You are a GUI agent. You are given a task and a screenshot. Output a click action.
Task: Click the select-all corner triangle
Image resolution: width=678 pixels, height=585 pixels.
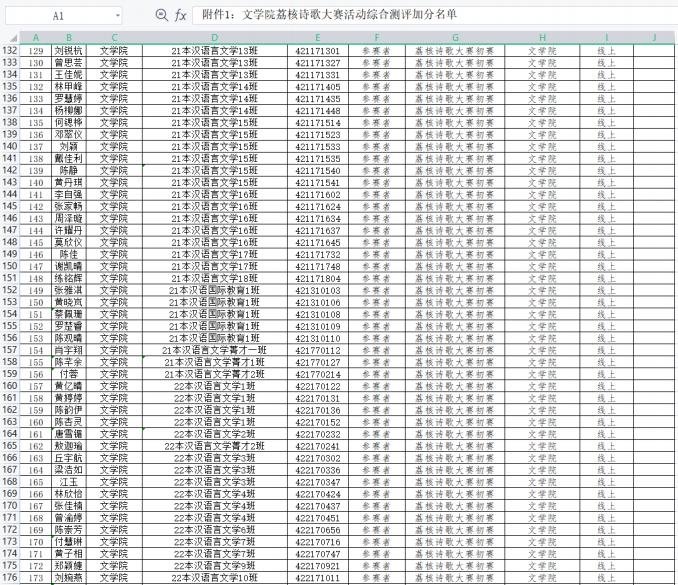(x=13, y=38)
